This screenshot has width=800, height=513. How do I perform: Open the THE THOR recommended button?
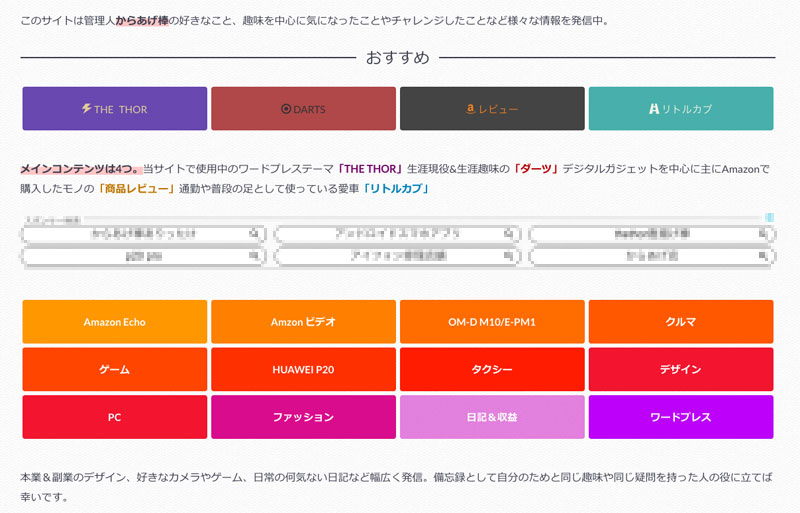pos(115,109)
